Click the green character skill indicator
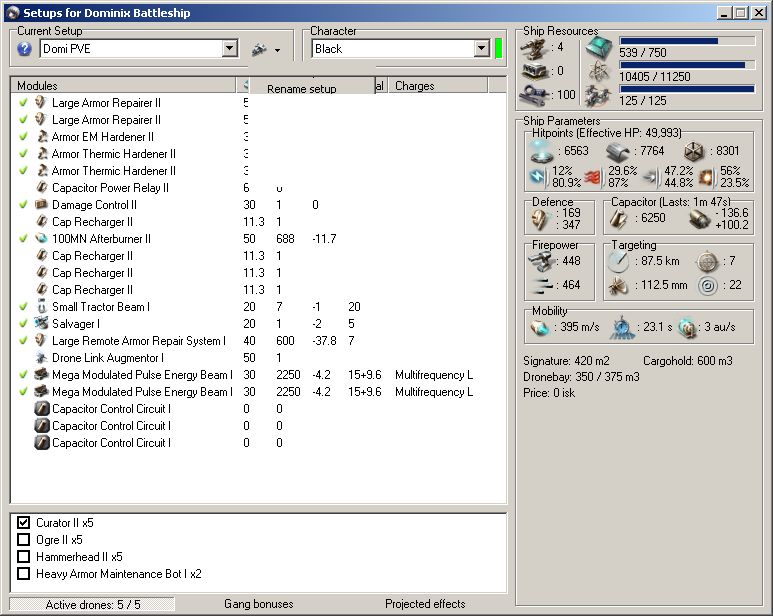 coord(498,48)
